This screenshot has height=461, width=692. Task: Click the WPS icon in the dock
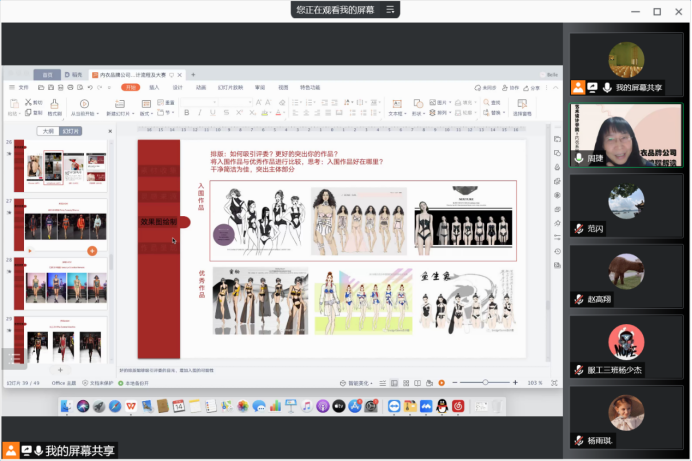click(x=129, y=406)
